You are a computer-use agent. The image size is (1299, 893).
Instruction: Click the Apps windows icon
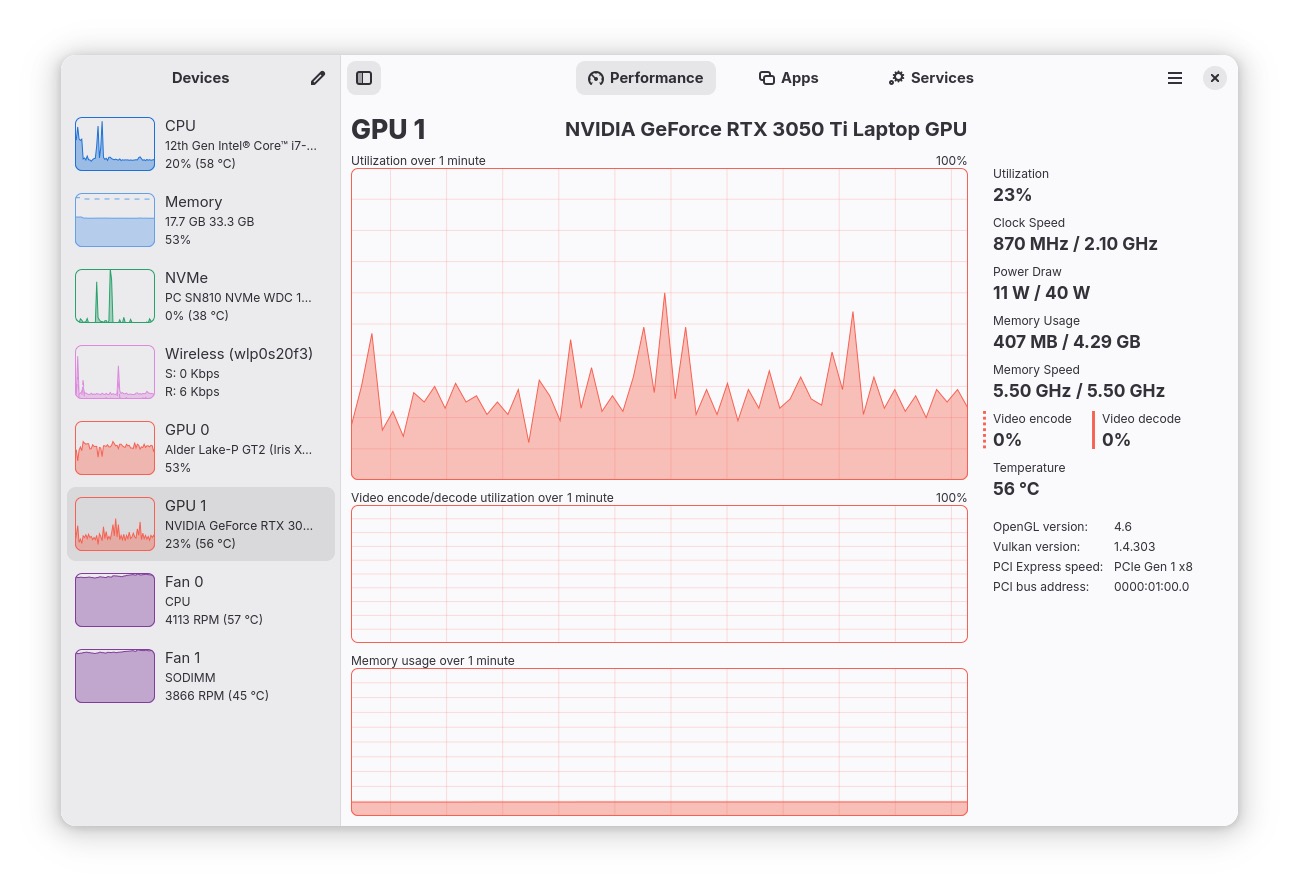(767, 78)
